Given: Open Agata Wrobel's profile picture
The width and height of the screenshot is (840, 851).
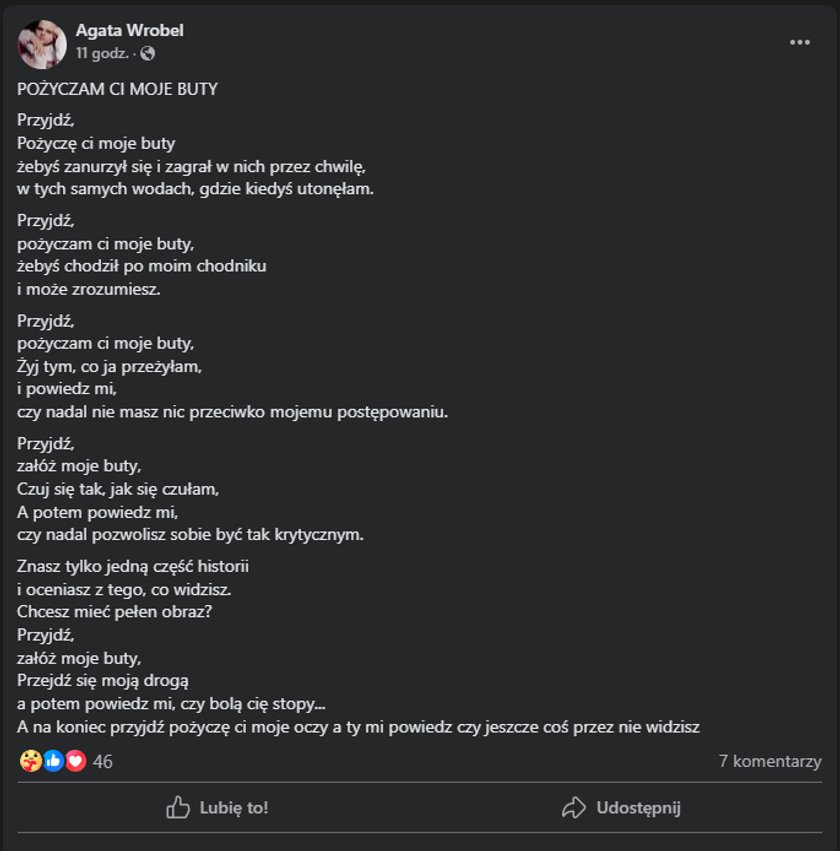Looking at the screenshot, I should click(x=42, y=45).
